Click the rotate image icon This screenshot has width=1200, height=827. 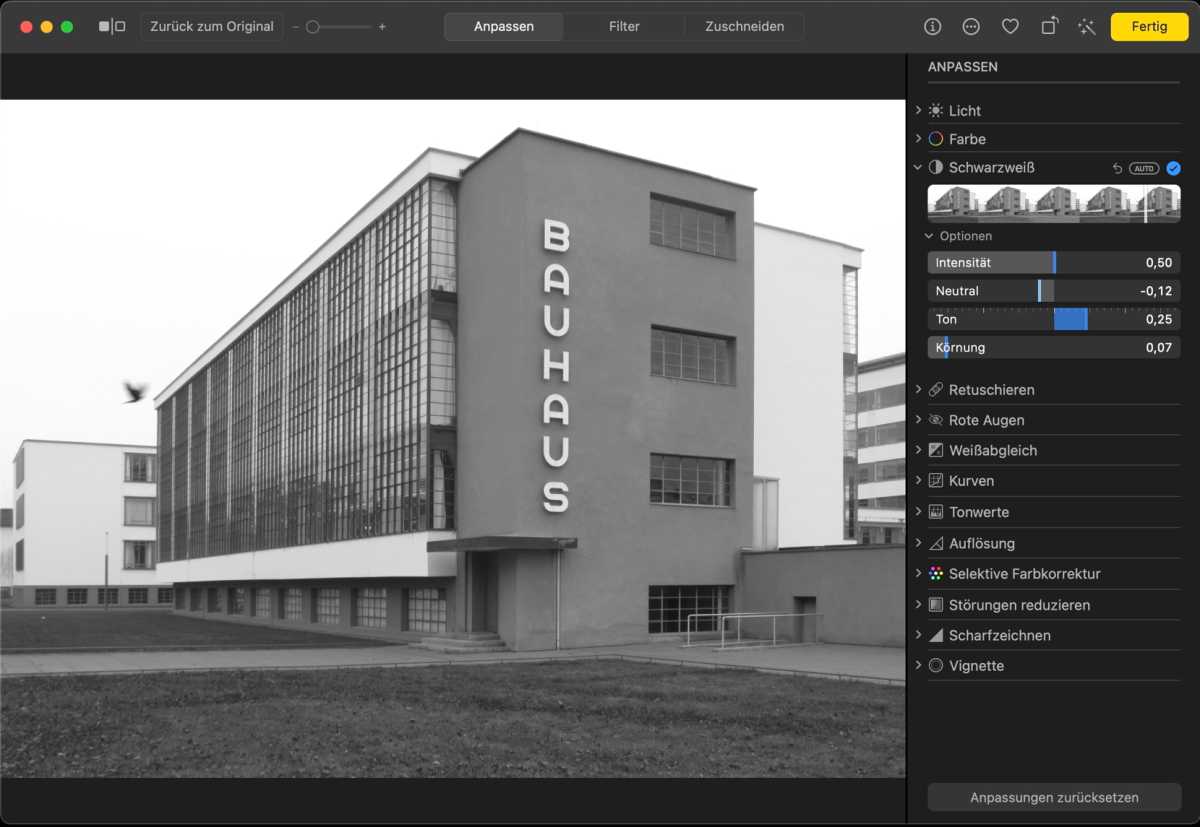(x=1049, y=27)
